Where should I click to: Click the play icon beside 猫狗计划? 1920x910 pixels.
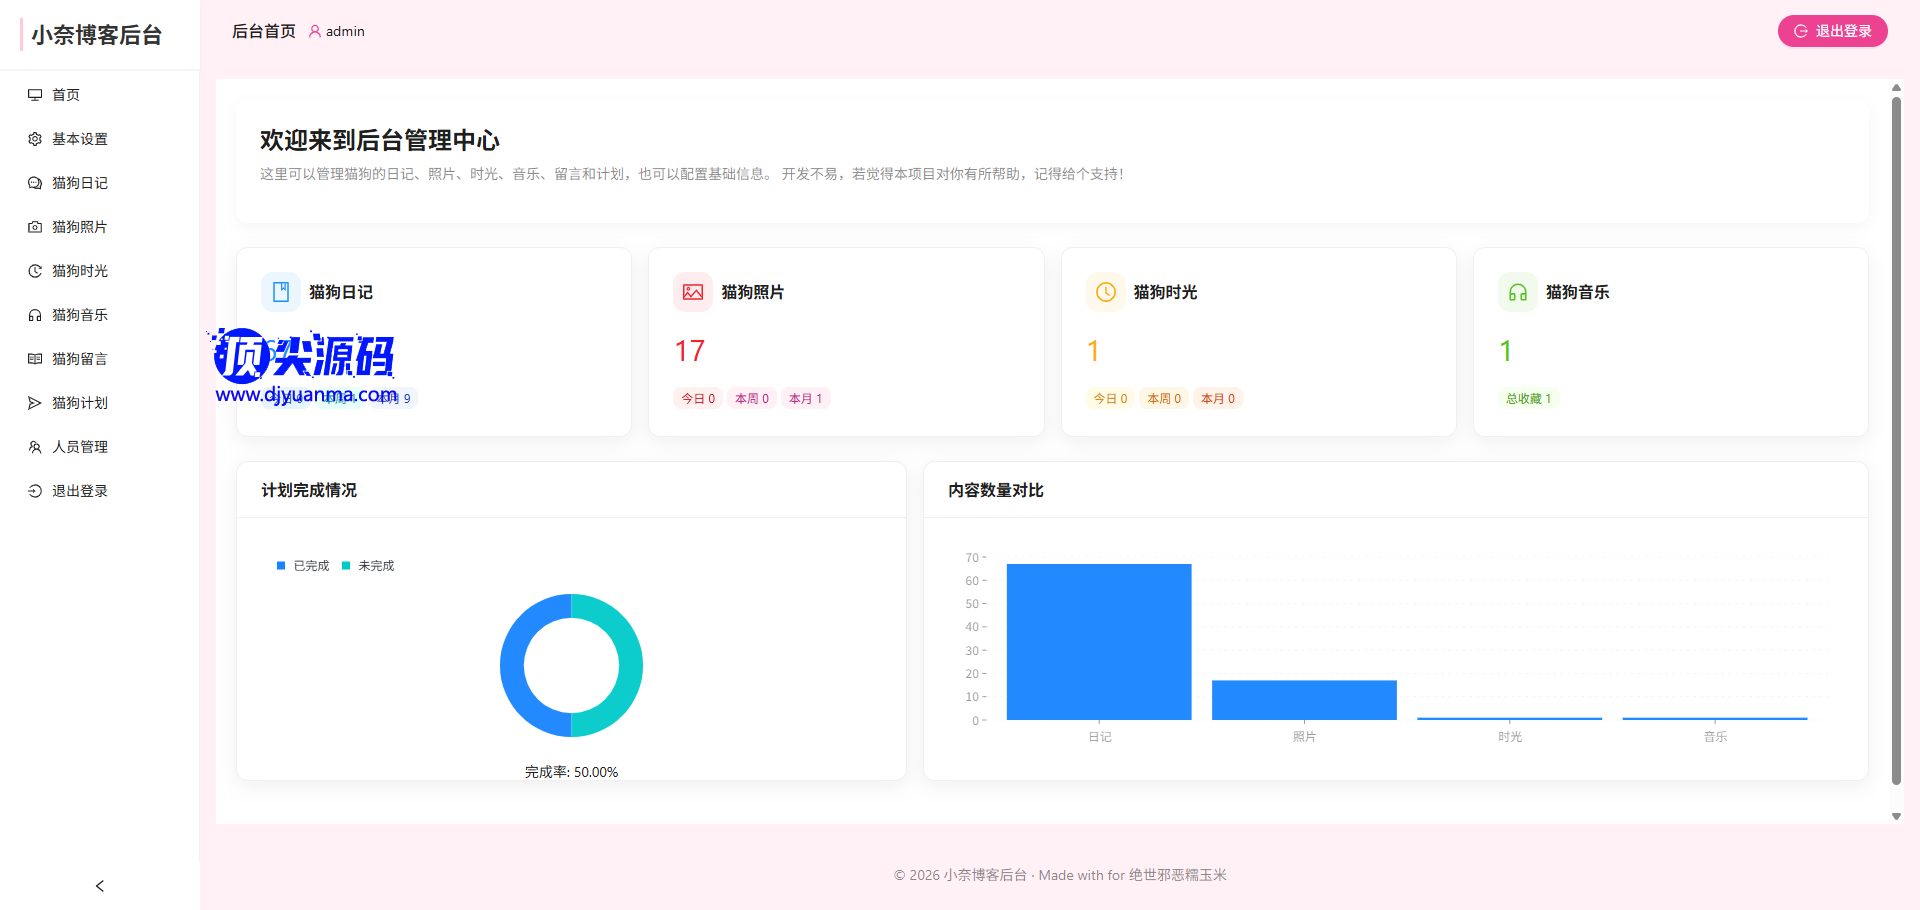35,403
